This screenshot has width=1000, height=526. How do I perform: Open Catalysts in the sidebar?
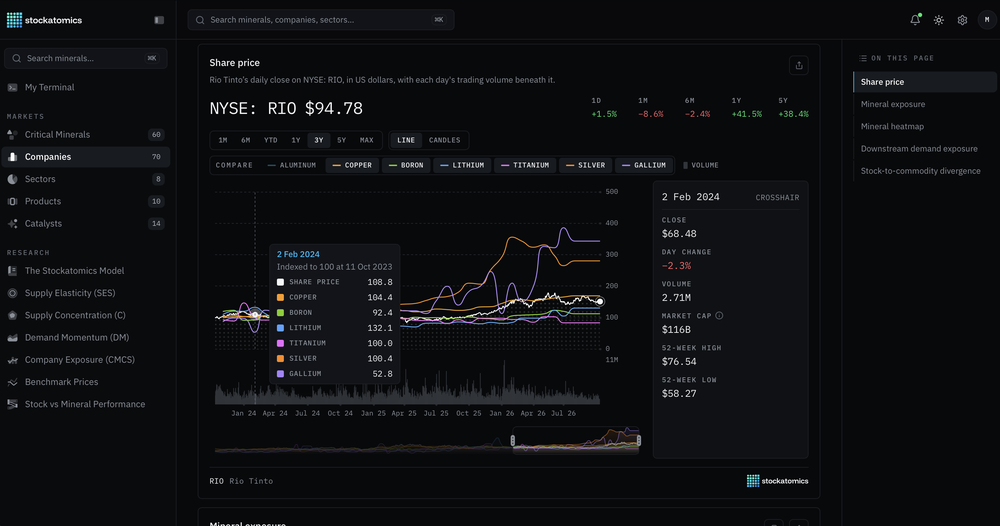pos(85,224)
